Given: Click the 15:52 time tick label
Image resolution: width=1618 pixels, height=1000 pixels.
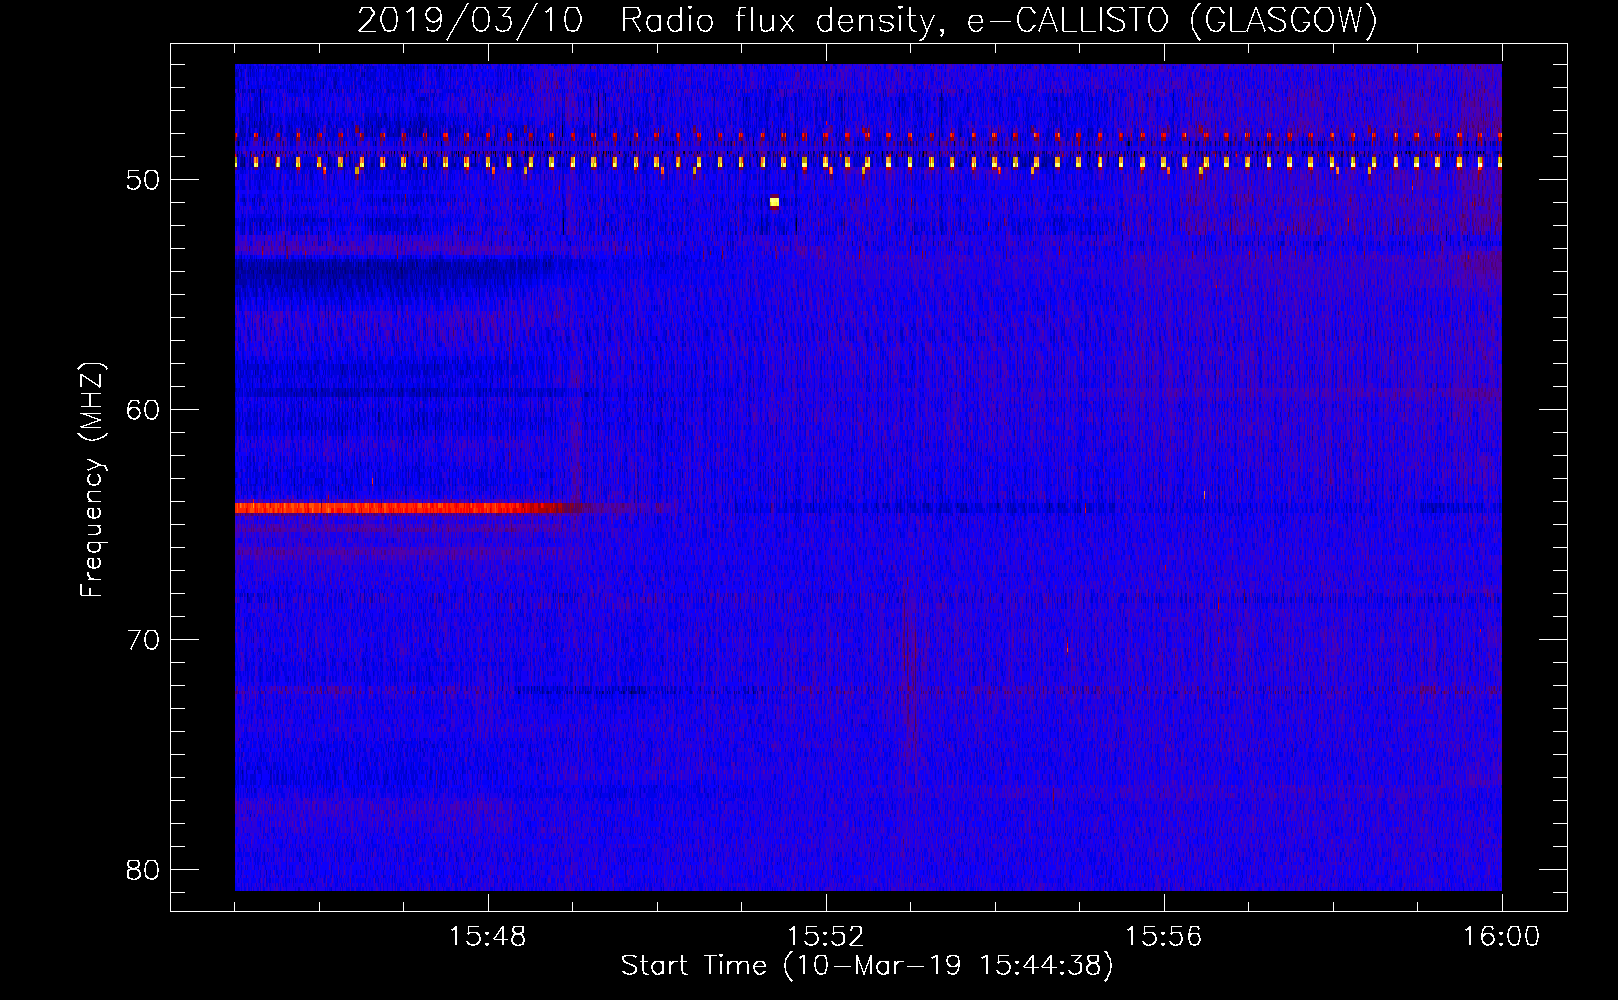Looking at the screenshot, I should point(825,937).
